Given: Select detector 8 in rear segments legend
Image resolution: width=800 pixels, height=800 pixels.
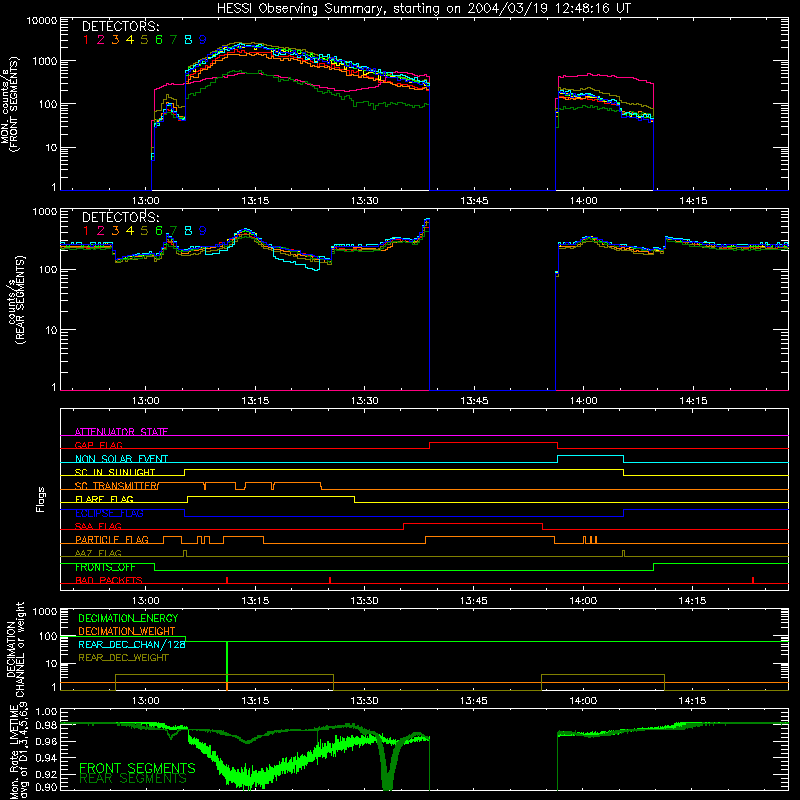Looking at the screenshot, I should pos(188,231).
